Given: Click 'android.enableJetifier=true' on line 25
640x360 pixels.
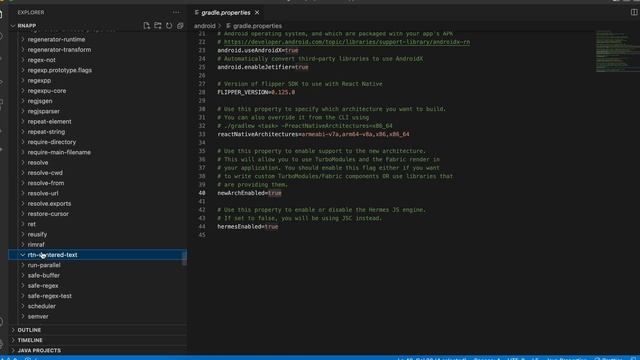Looking at the screenshot, I should (262, 67).
